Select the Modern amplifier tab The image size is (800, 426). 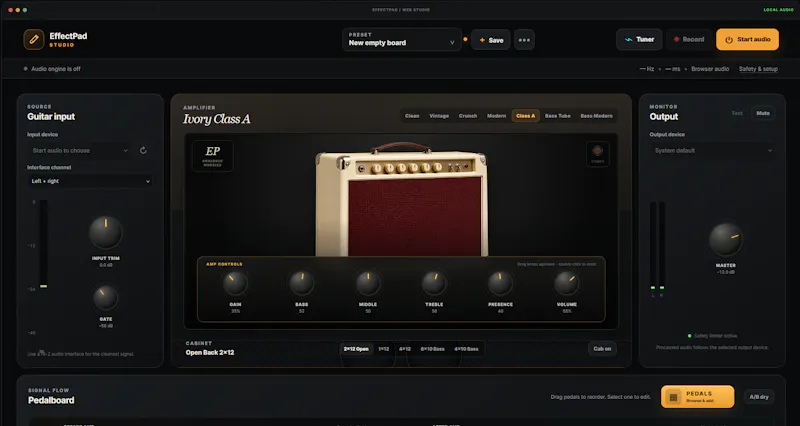point(496,116)
